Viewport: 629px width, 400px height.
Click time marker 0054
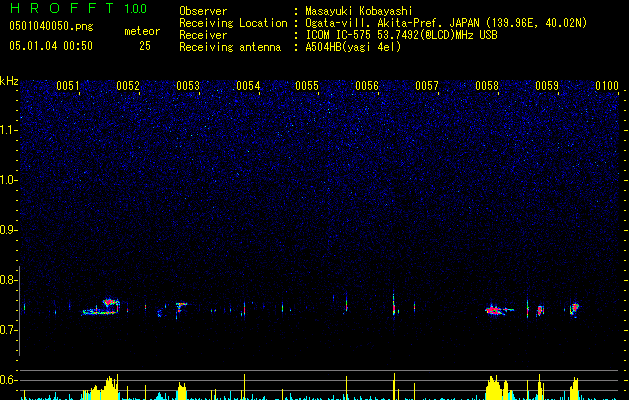(248, 86)
